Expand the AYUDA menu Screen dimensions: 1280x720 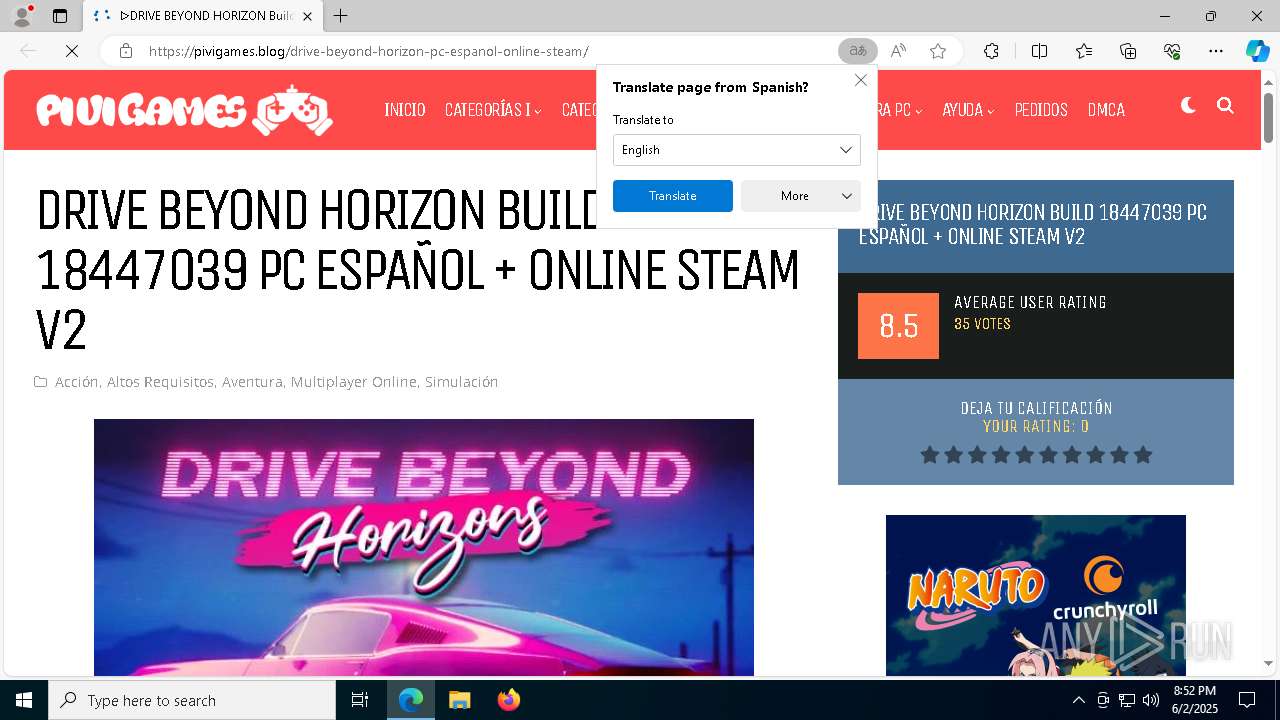(968, 110)
